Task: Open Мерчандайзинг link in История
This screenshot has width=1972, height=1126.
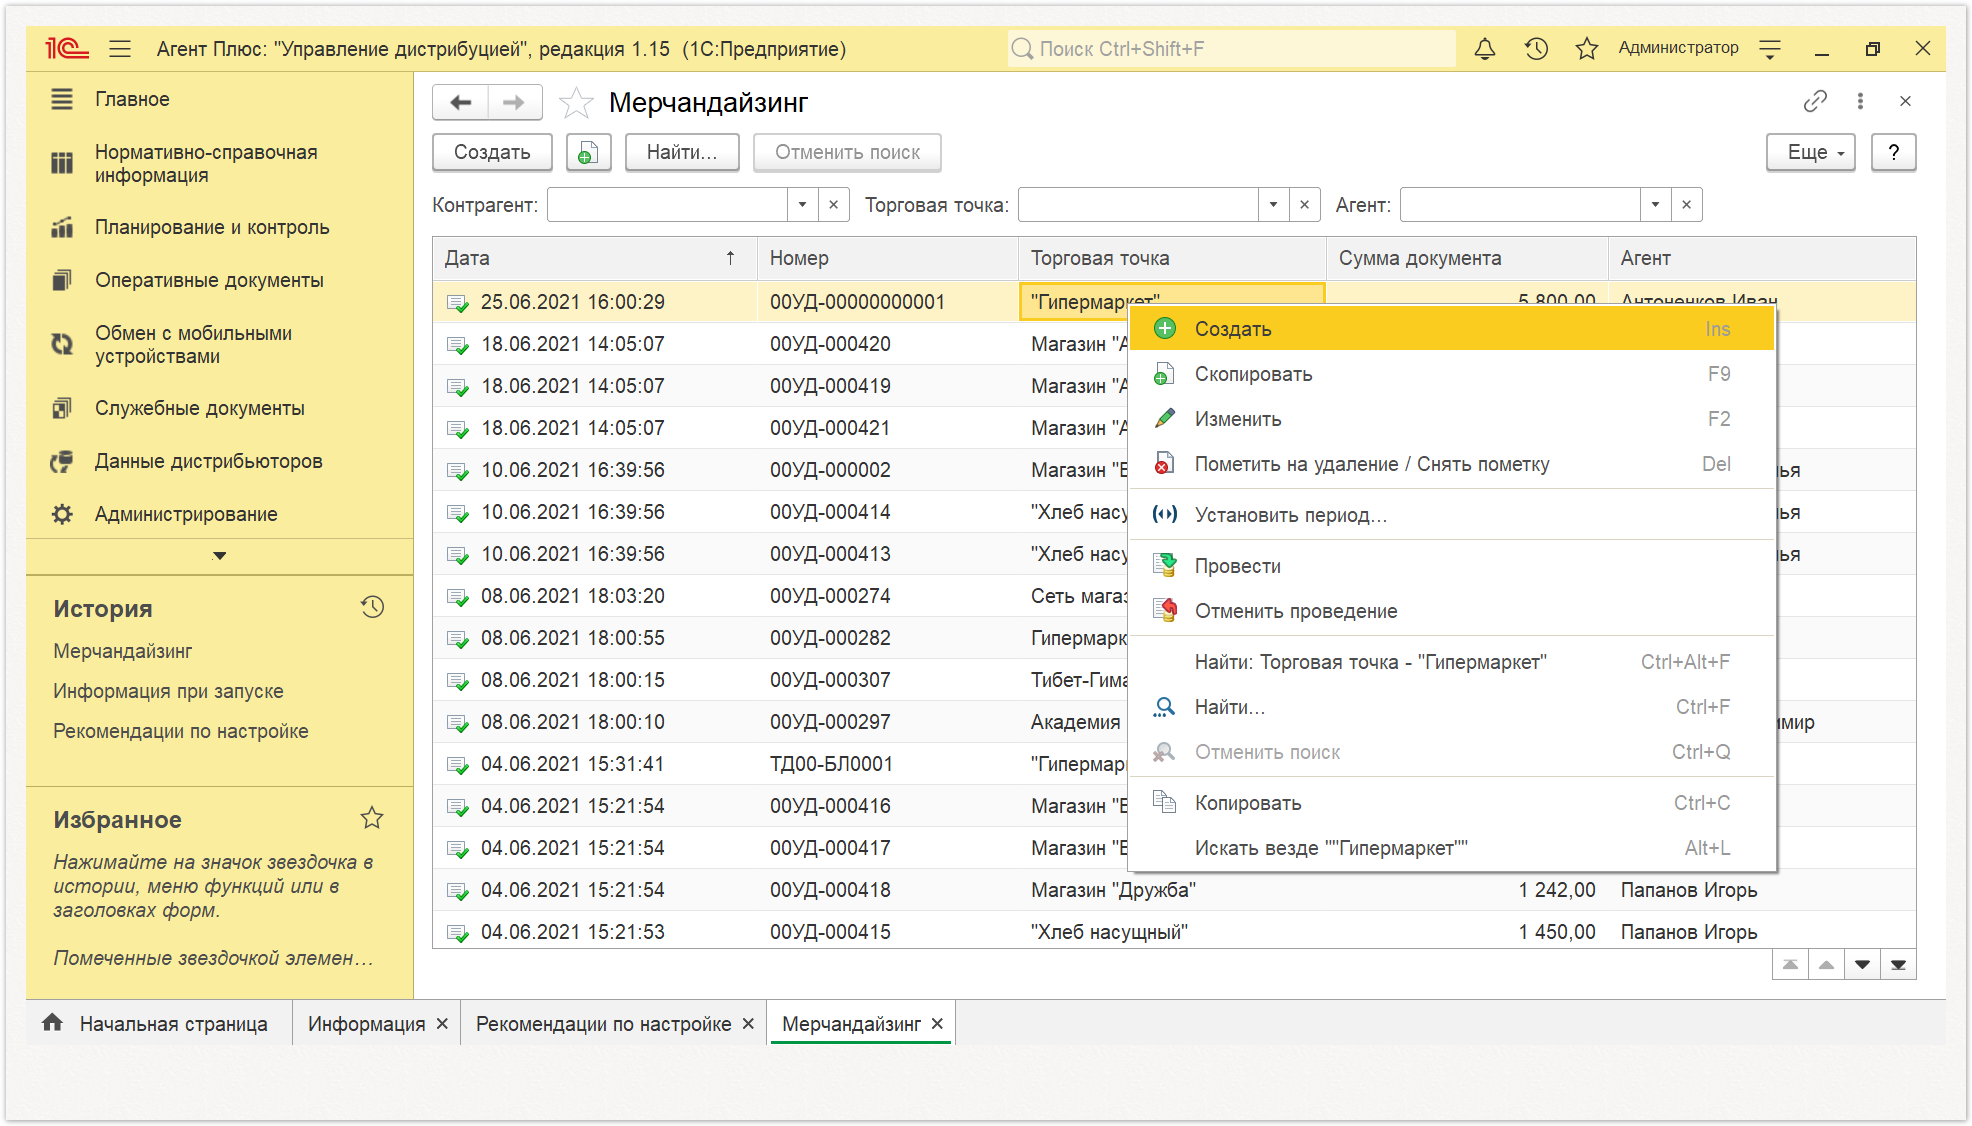Action: pos(122,651)
